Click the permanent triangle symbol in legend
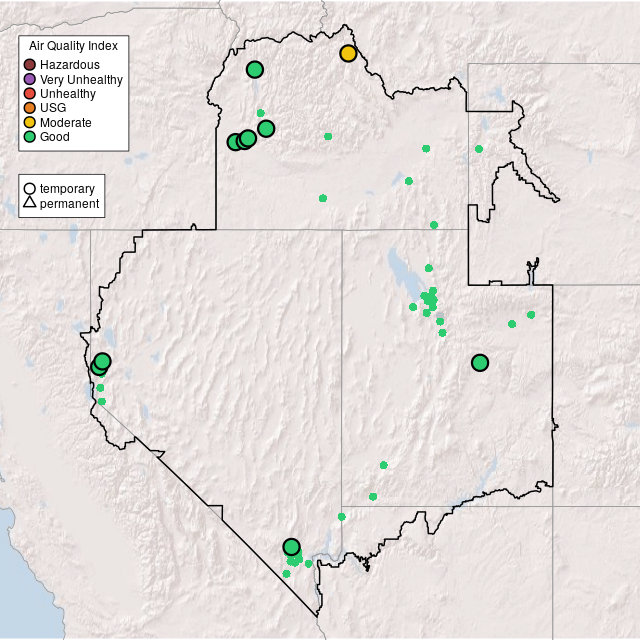Viewport: 640px width, 640px height. coord(30,204)
